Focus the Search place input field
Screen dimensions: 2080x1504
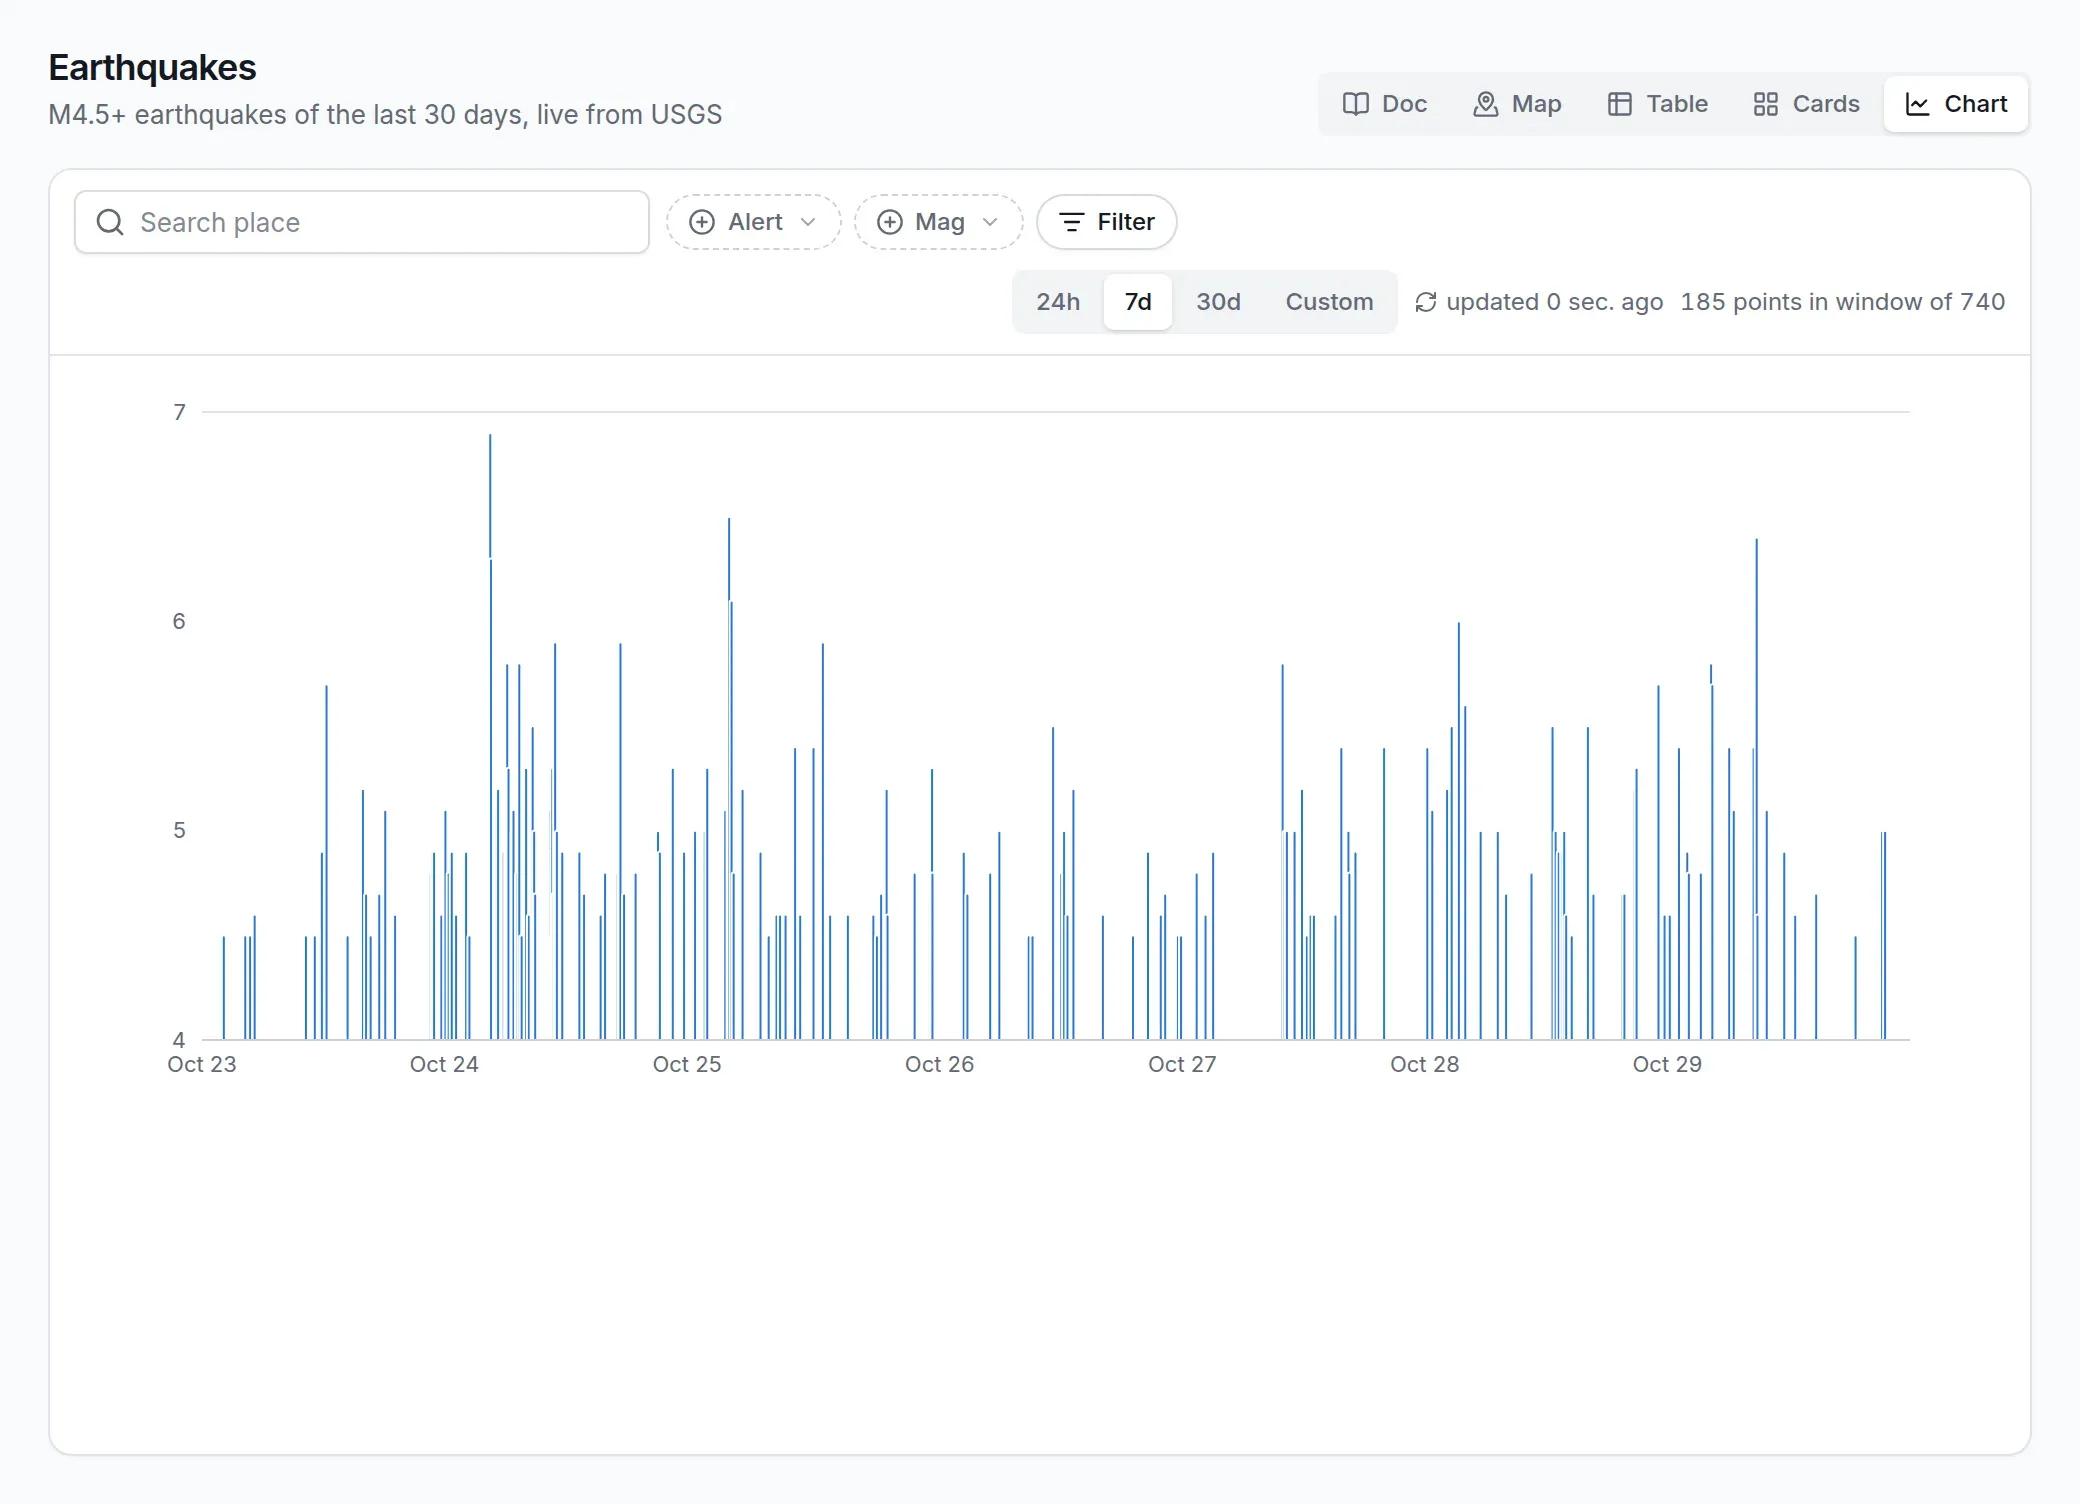click(x=362, y=222)
